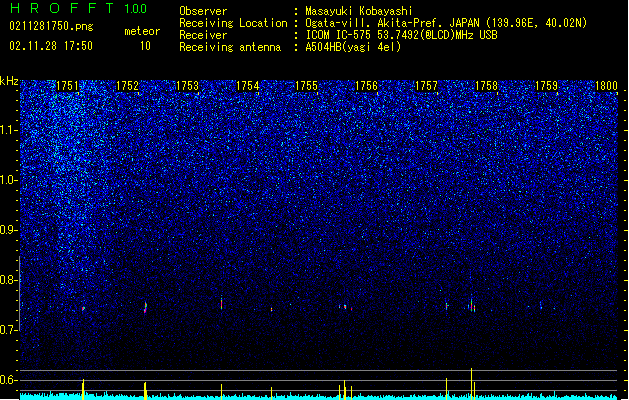Click the 'meteor' count label
Screen dimensions: 629x400
[x=142, y=31]
